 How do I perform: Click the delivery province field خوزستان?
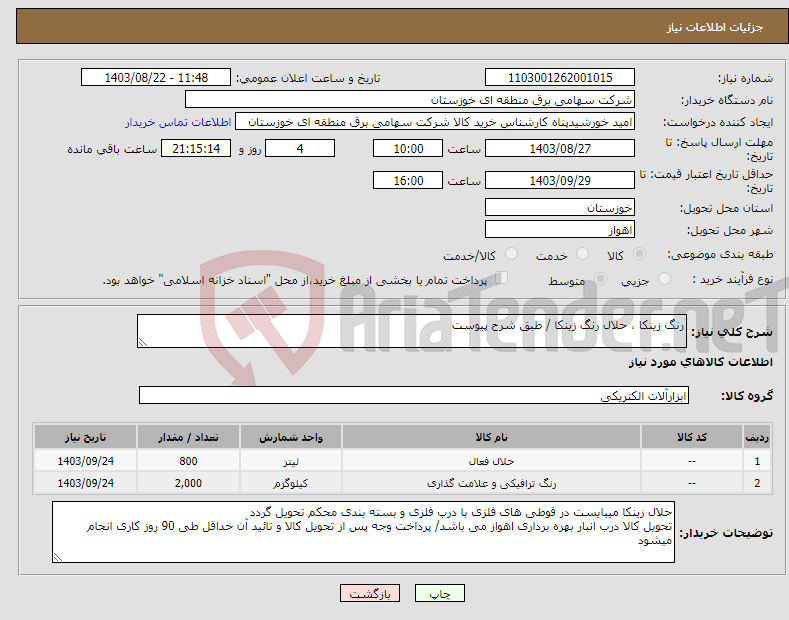tap(560, 207)
